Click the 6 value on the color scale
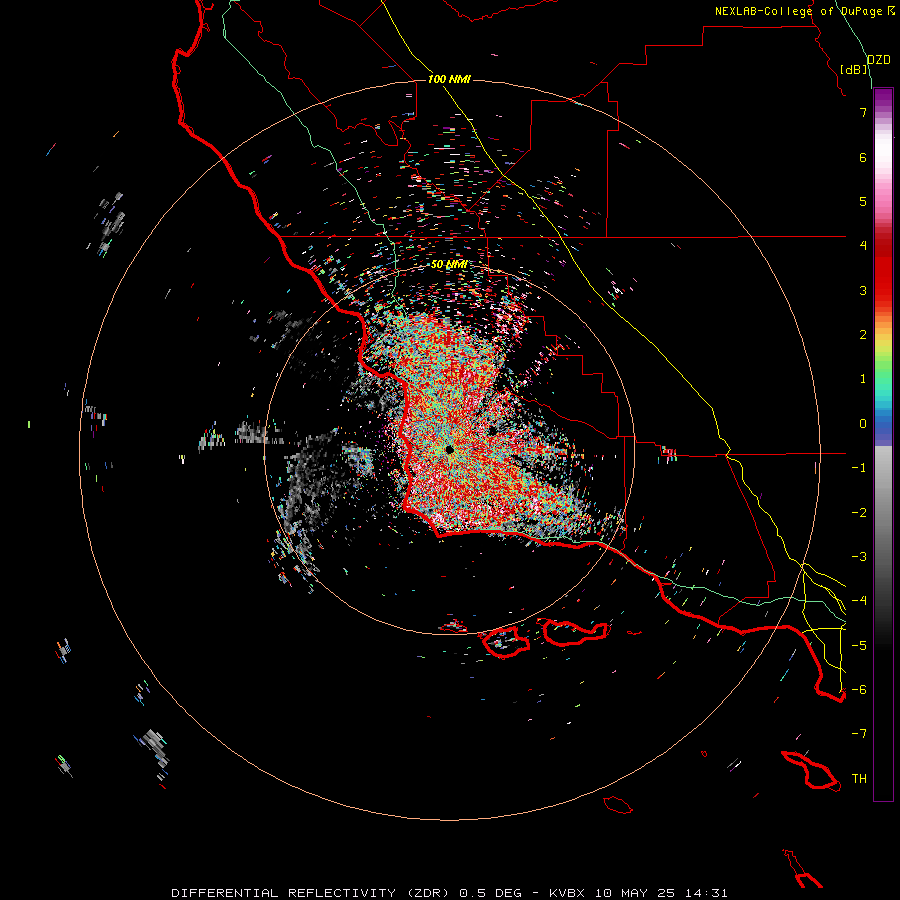This screenshot has width=900, height=900. click(x=863, y=157)
